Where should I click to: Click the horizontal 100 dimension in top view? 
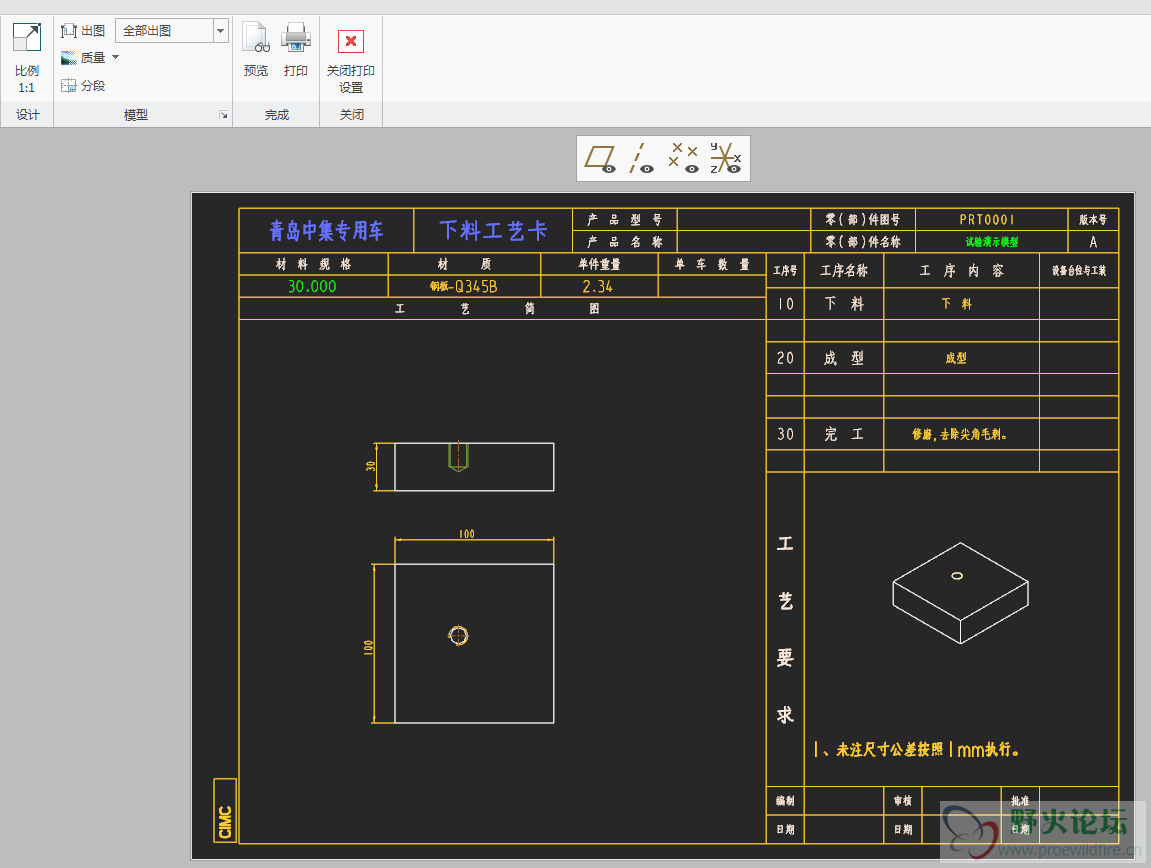467,534
